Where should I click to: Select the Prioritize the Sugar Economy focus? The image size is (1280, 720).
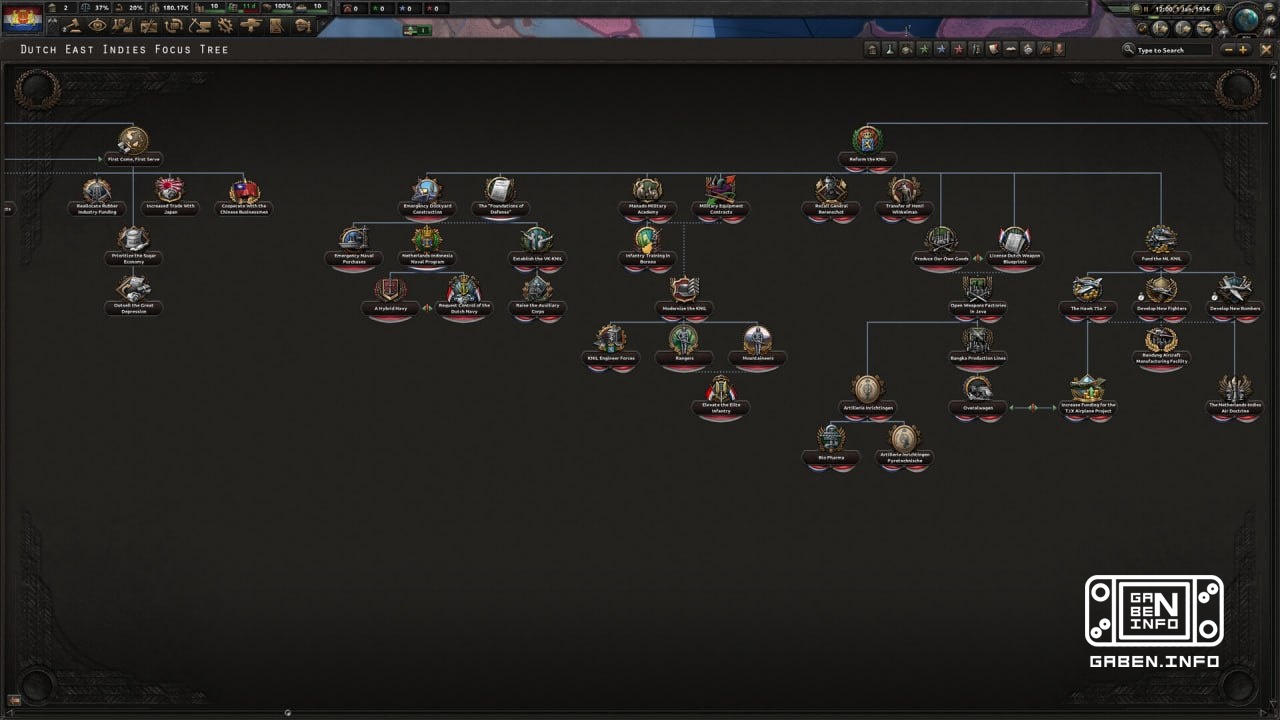pyautogui.click(x=133, y=246)
